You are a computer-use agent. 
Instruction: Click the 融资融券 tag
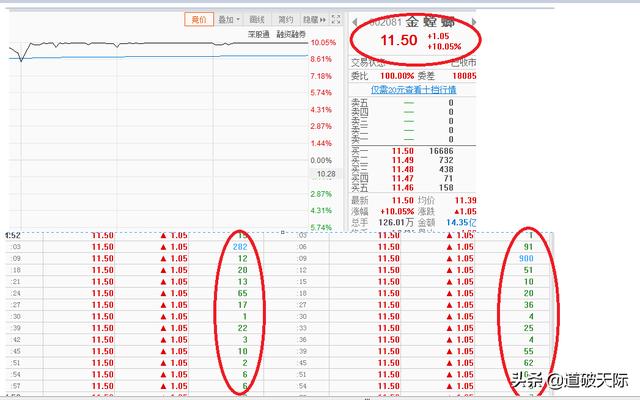pos(291,34)
